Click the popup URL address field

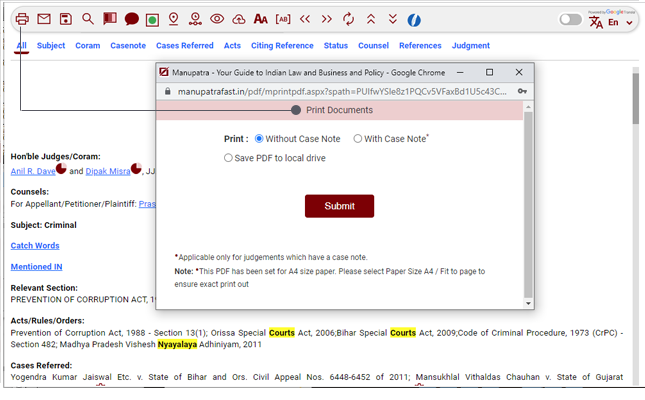[342, 91]
